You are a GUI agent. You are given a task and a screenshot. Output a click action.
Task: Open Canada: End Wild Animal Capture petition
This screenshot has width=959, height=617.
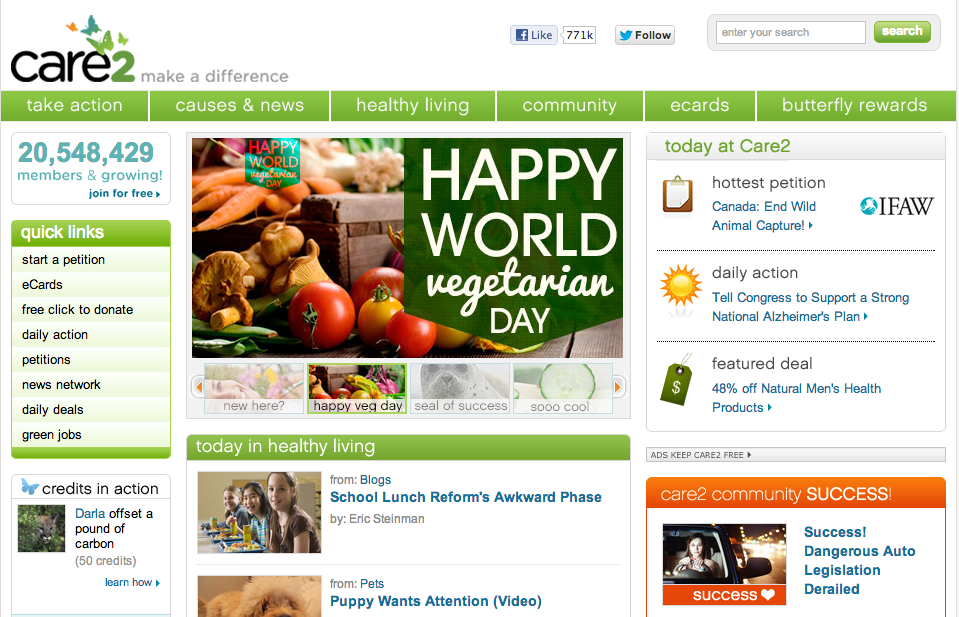click(x=763, y=216)
